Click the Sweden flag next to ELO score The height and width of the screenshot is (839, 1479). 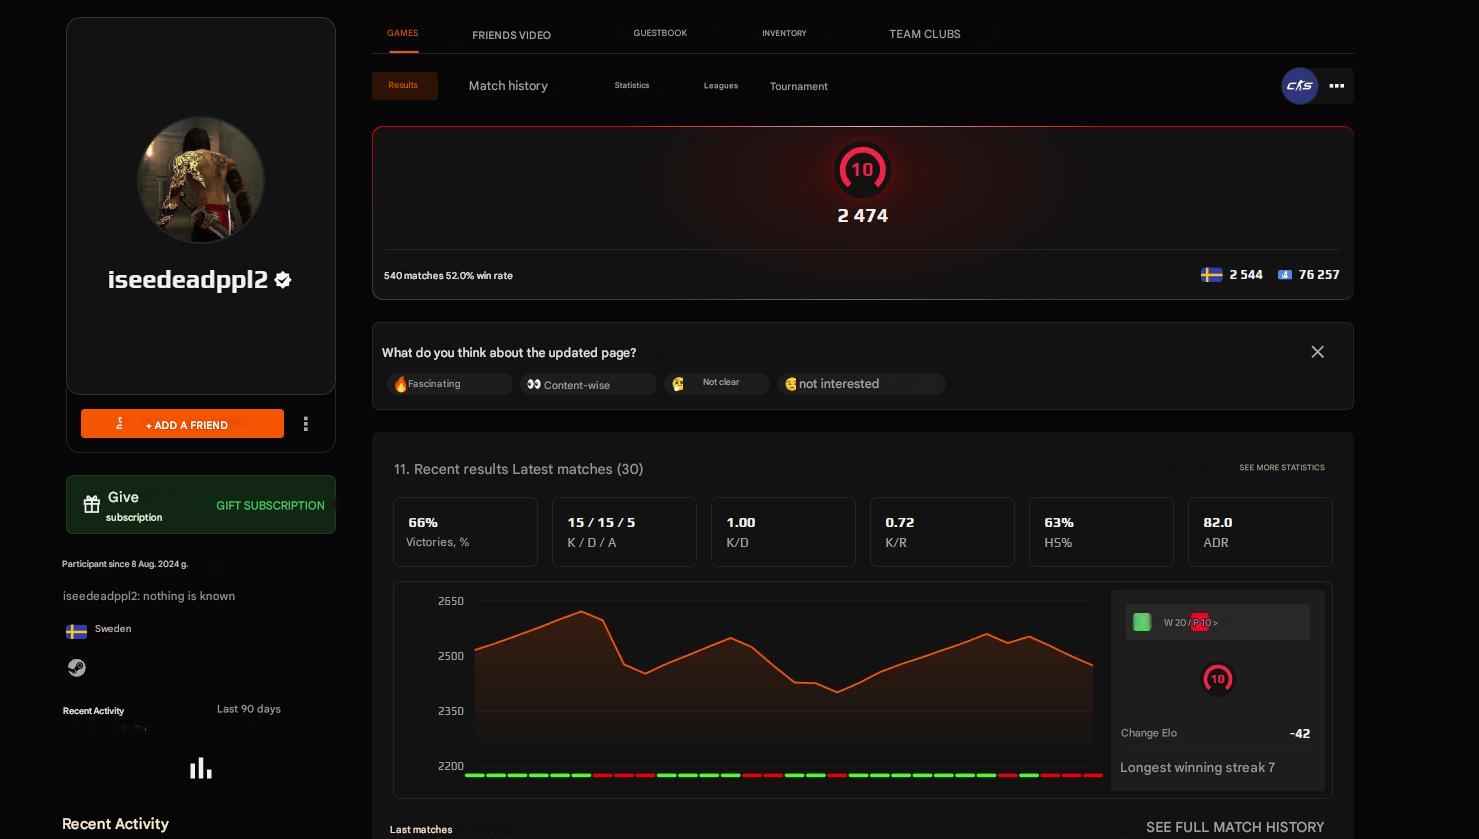1210,274
